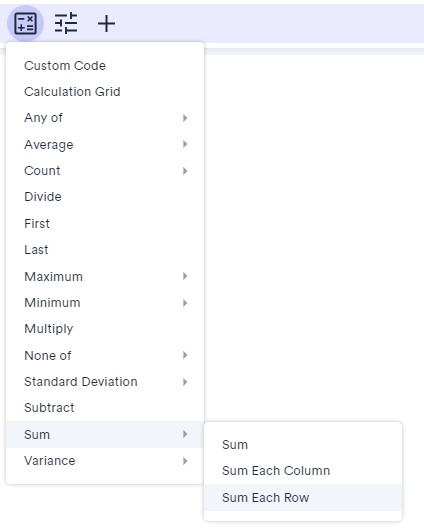
Task: Choose the First calculation
Action: [x=105, y=223]
